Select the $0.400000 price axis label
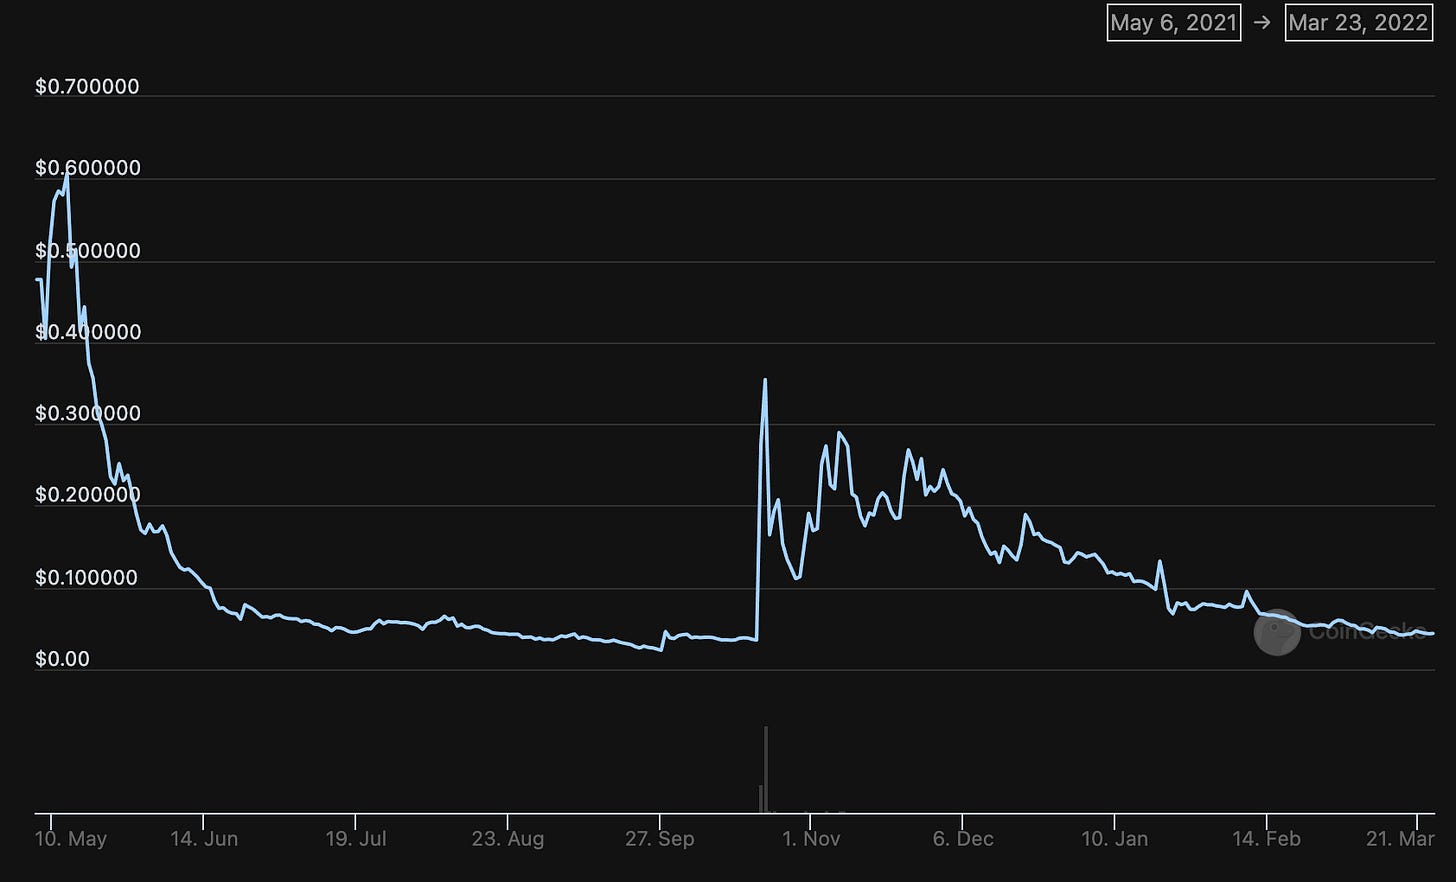 [87, 332]
